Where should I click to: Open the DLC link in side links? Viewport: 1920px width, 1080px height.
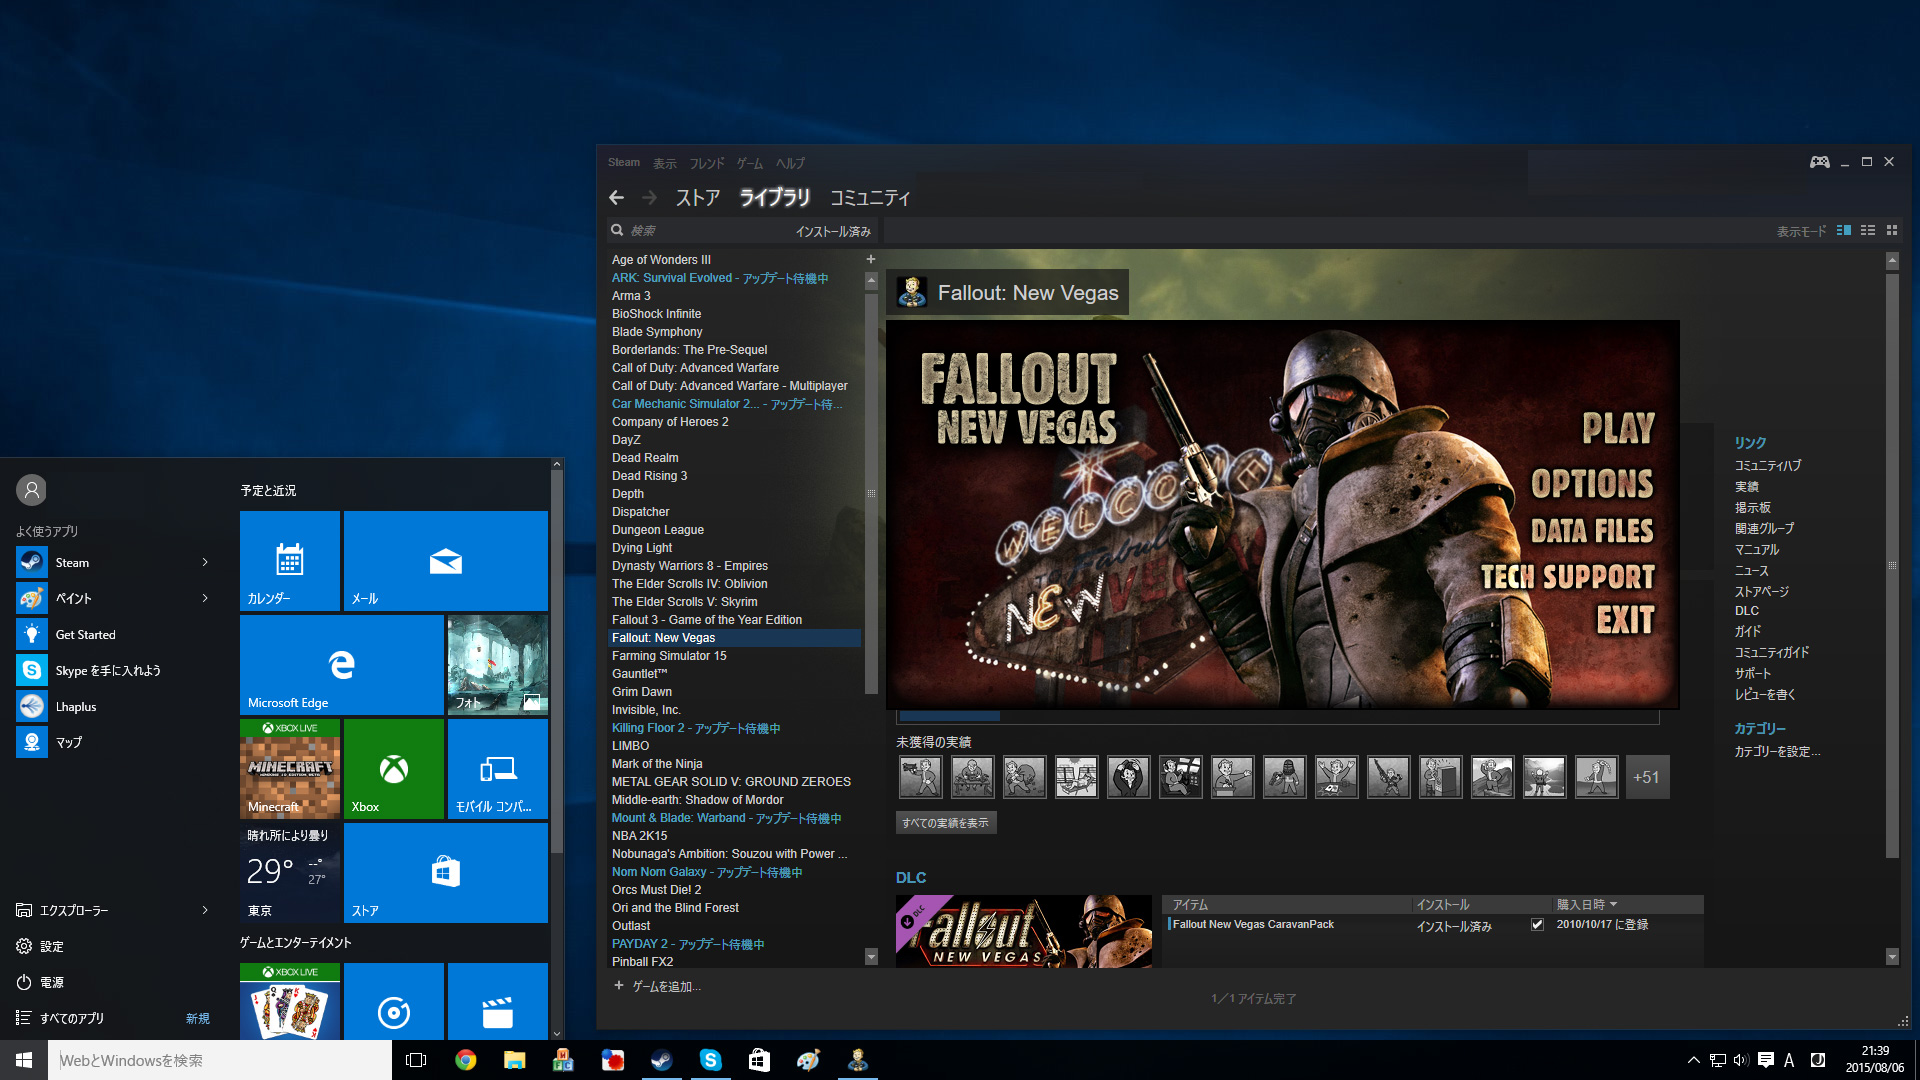(x=1747, y=611)
